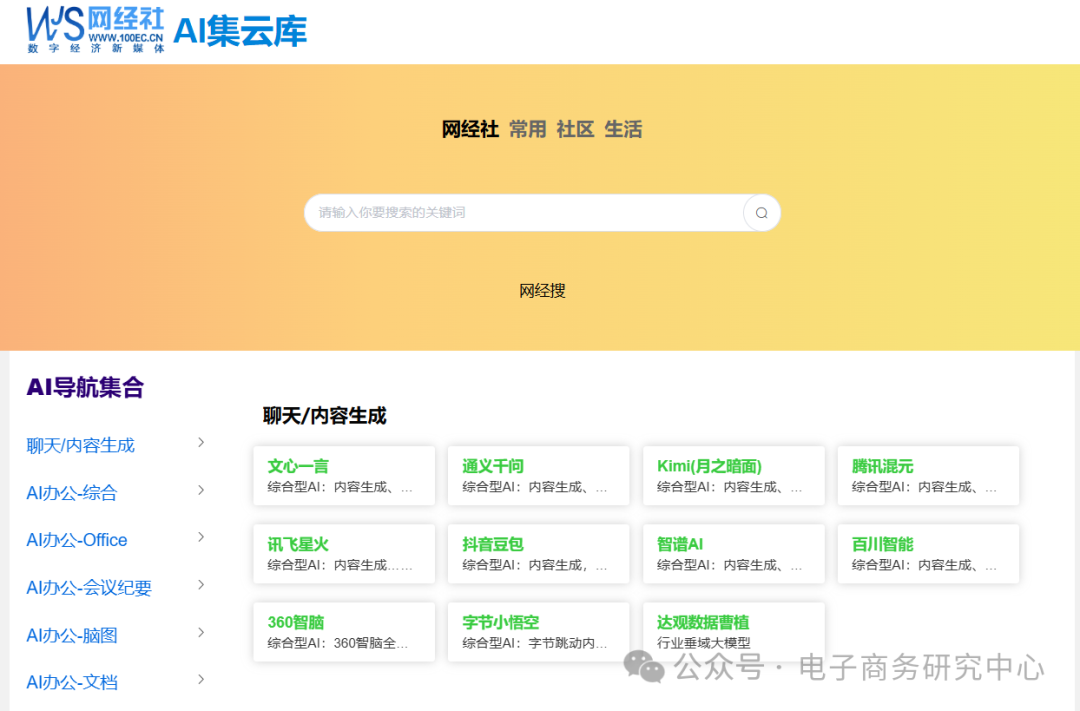
Task: Open the 通义千问 tool card
Action: 538,475
